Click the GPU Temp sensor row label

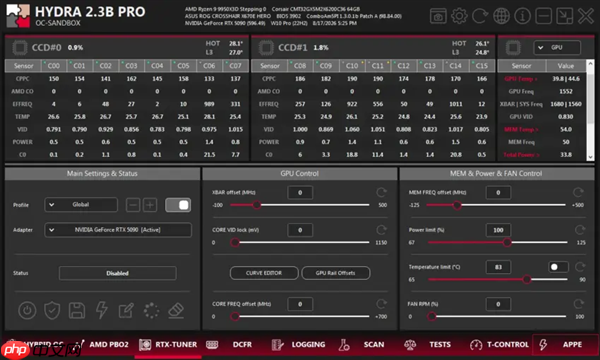coord(521,79)
